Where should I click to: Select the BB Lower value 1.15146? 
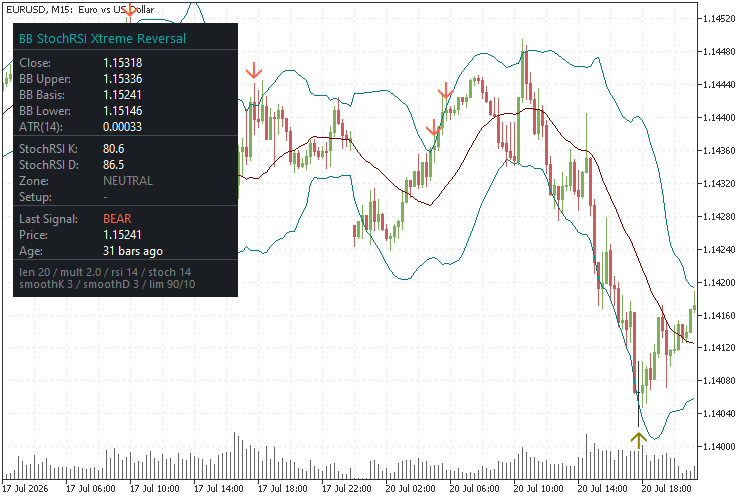[x=122, y=111]
